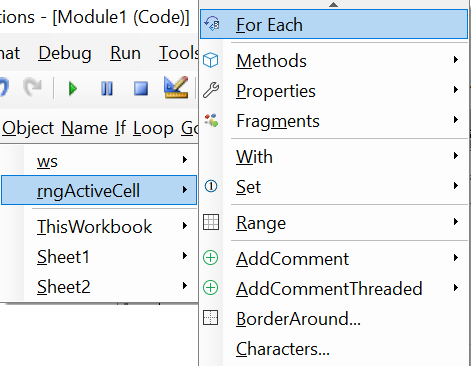This screenshot has width=471, height=366.
Task: Expand the AddComment submenu arrow
Action: click(456, 258)
